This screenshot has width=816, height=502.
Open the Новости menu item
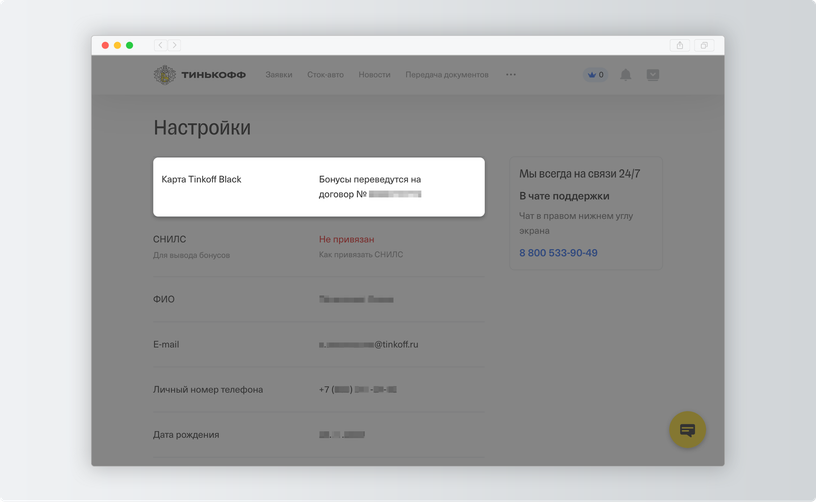tap(374, 75)
